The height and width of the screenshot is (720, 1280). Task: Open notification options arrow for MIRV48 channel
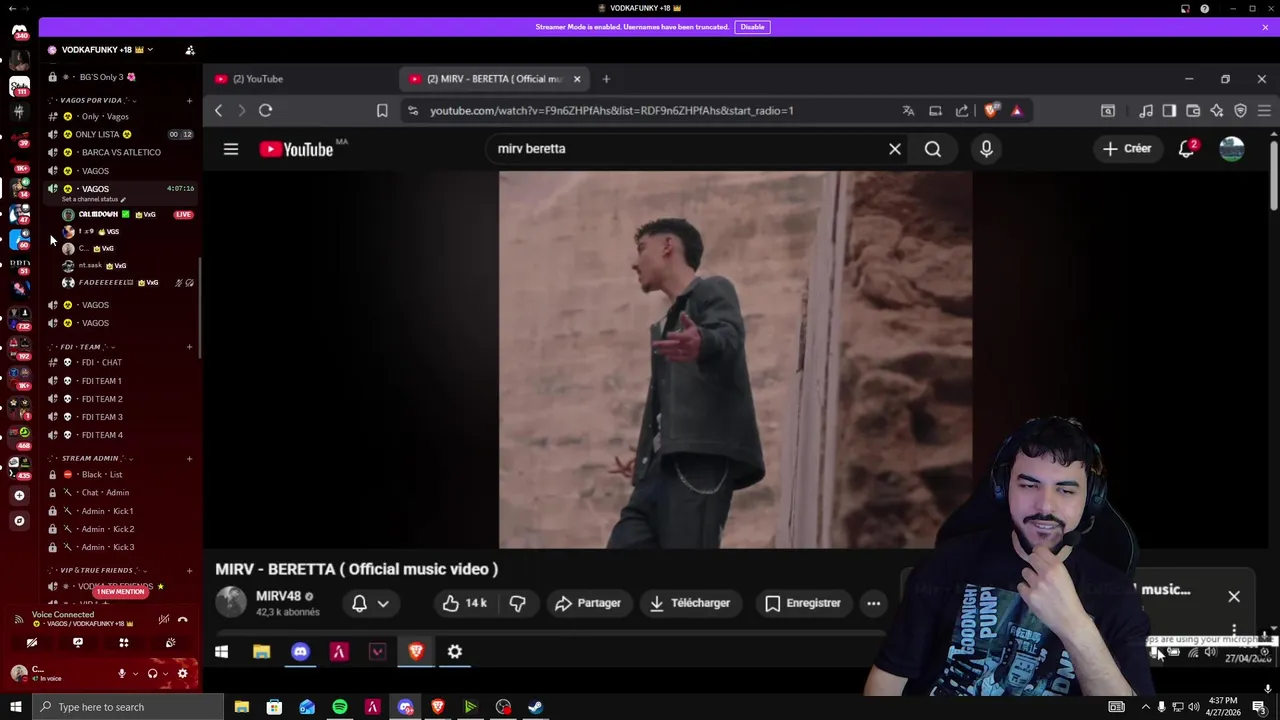pyautogui.click(x=383, y=603)
